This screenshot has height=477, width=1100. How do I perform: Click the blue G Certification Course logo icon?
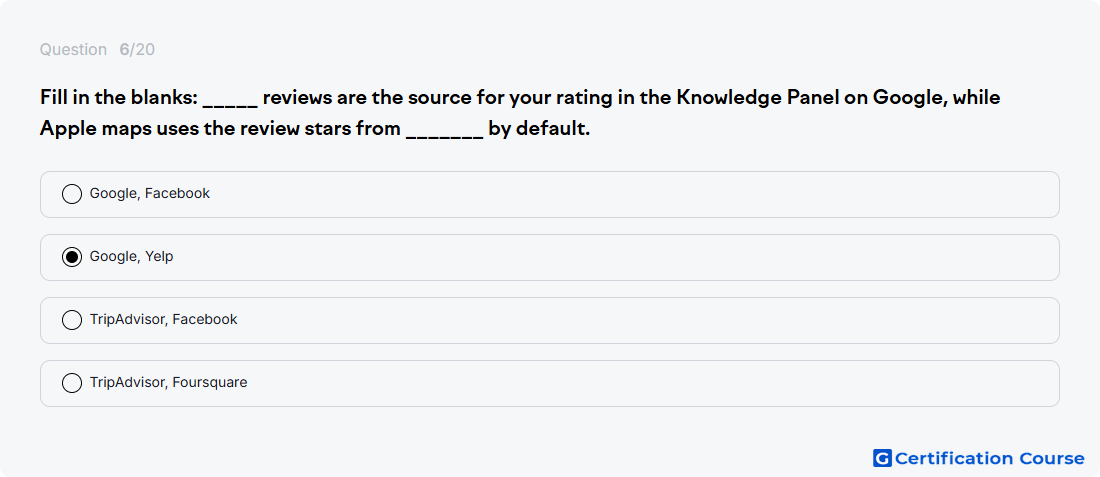click(x=882, y=458)
